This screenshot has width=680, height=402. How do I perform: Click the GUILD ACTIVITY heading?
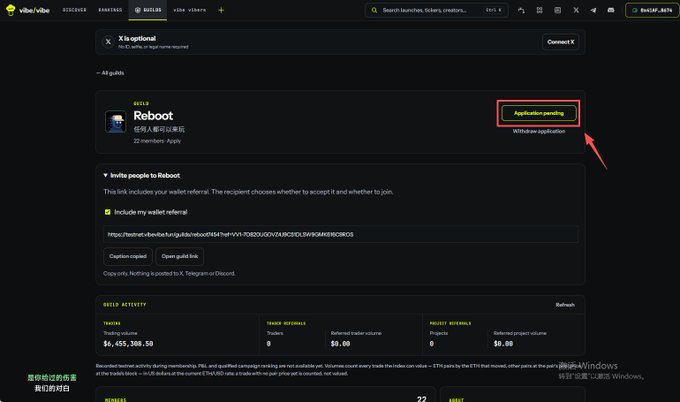pyautogui.click(x=124, y=305)
